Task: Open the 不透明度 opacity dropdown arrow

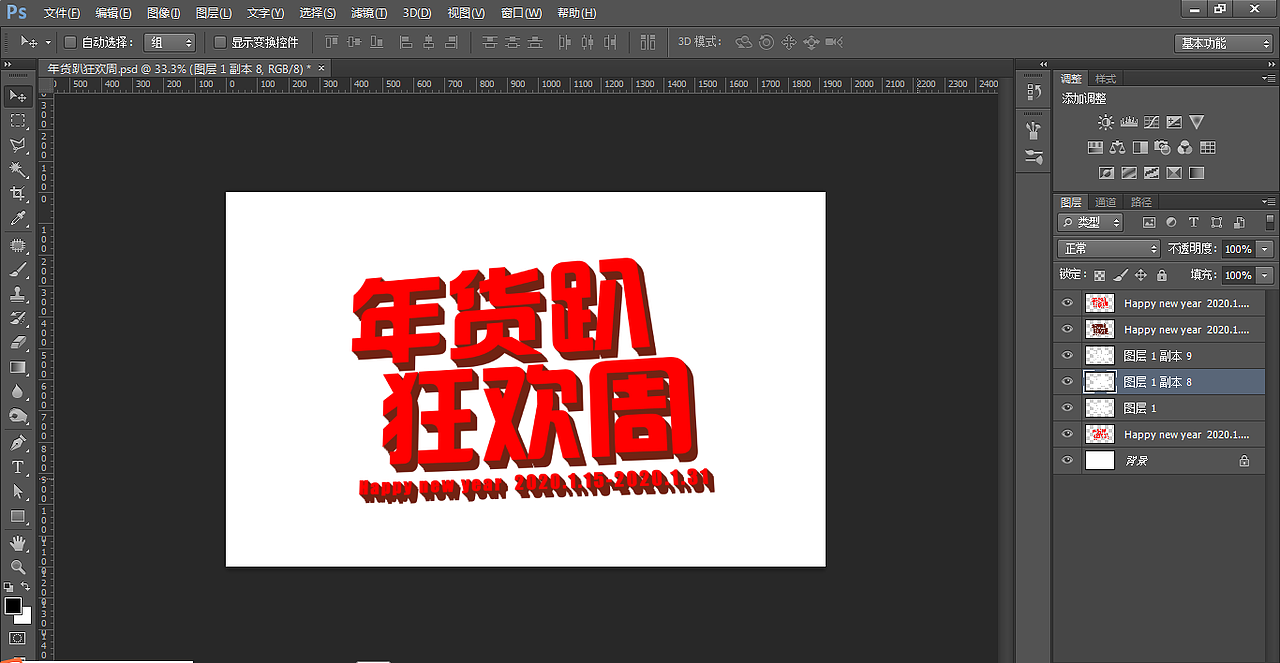Action: (x=1264, y=248)
